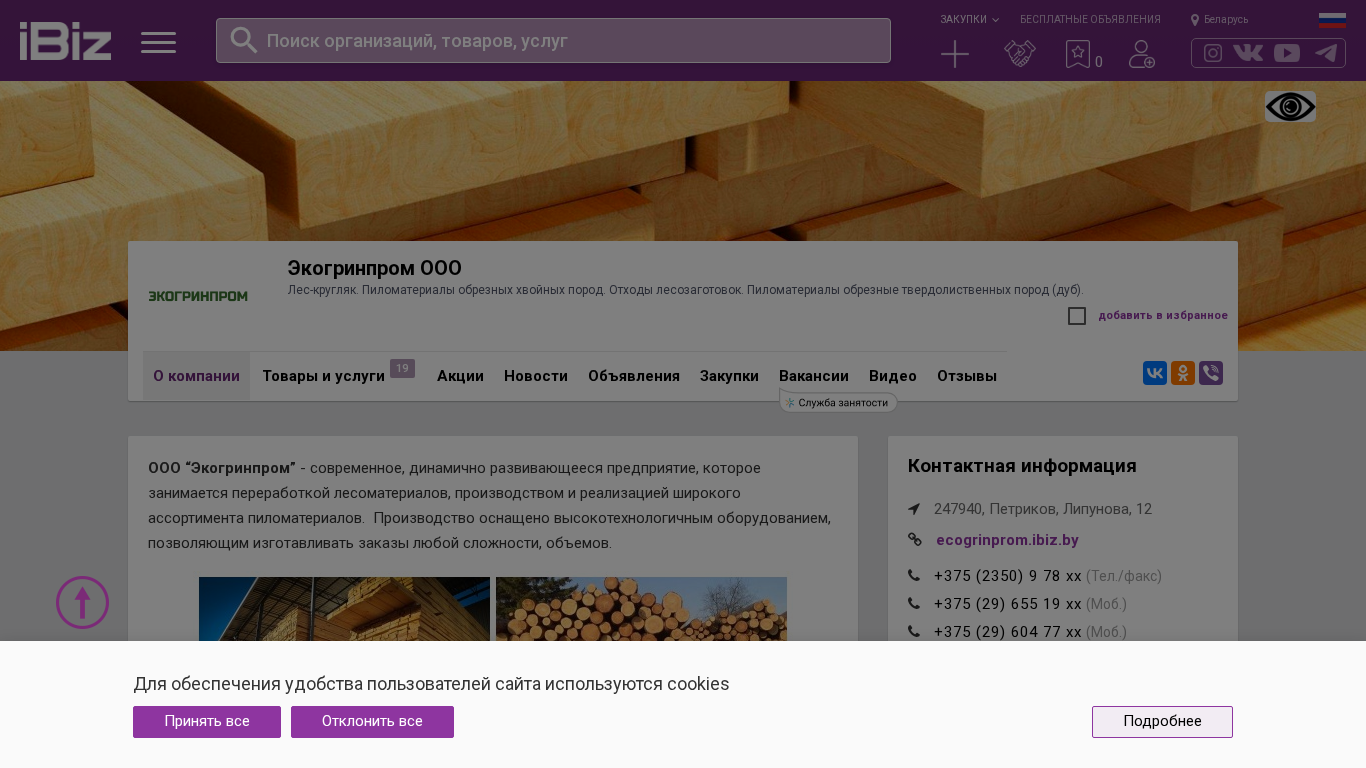Open the Беларусь region selector
The height and width of the screenshot is (768, 1366).
tap(1226, 20)
